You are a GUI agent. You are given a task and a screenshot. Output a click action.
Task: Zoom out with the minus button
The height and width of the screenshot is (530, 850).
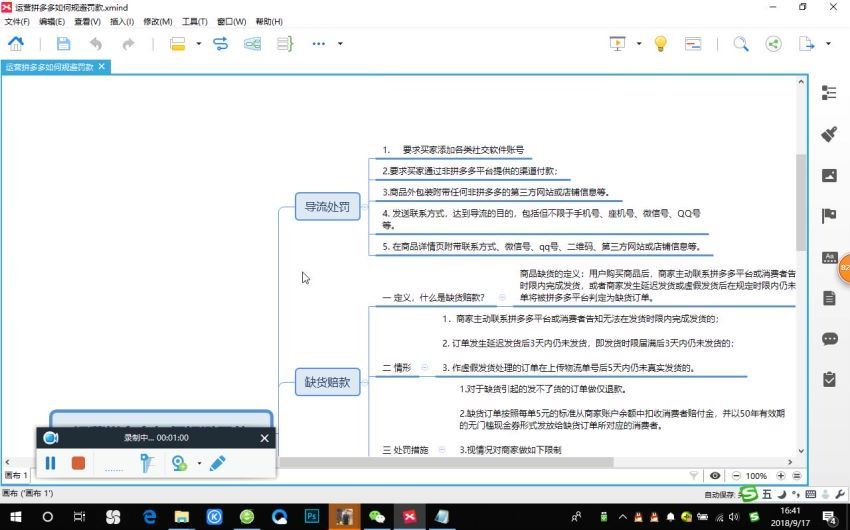coord(736,475)
